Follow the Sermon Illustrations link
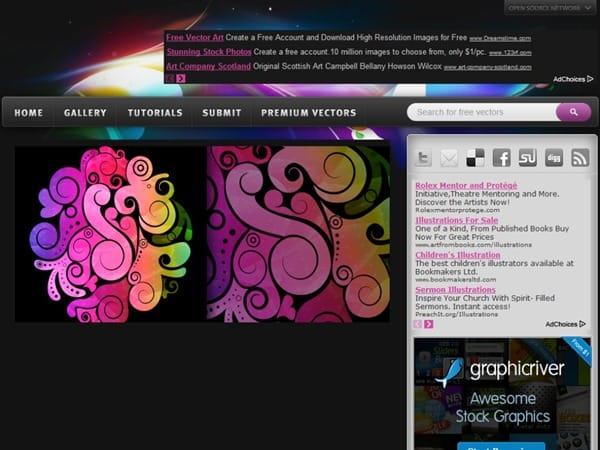This screenshot has height=450, width=600. point(455,290)
